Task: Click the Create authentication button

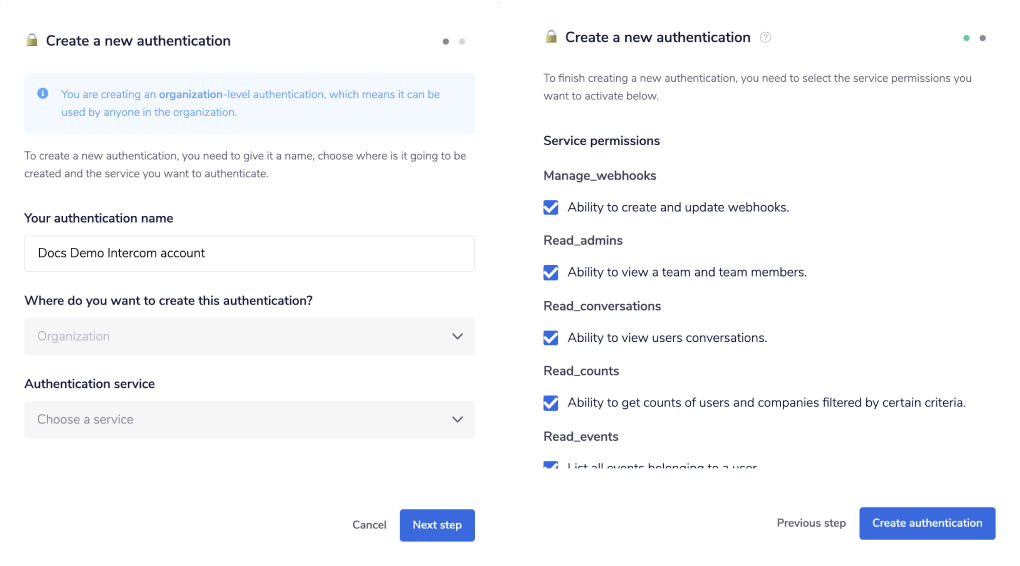Action: click(927, 523)
